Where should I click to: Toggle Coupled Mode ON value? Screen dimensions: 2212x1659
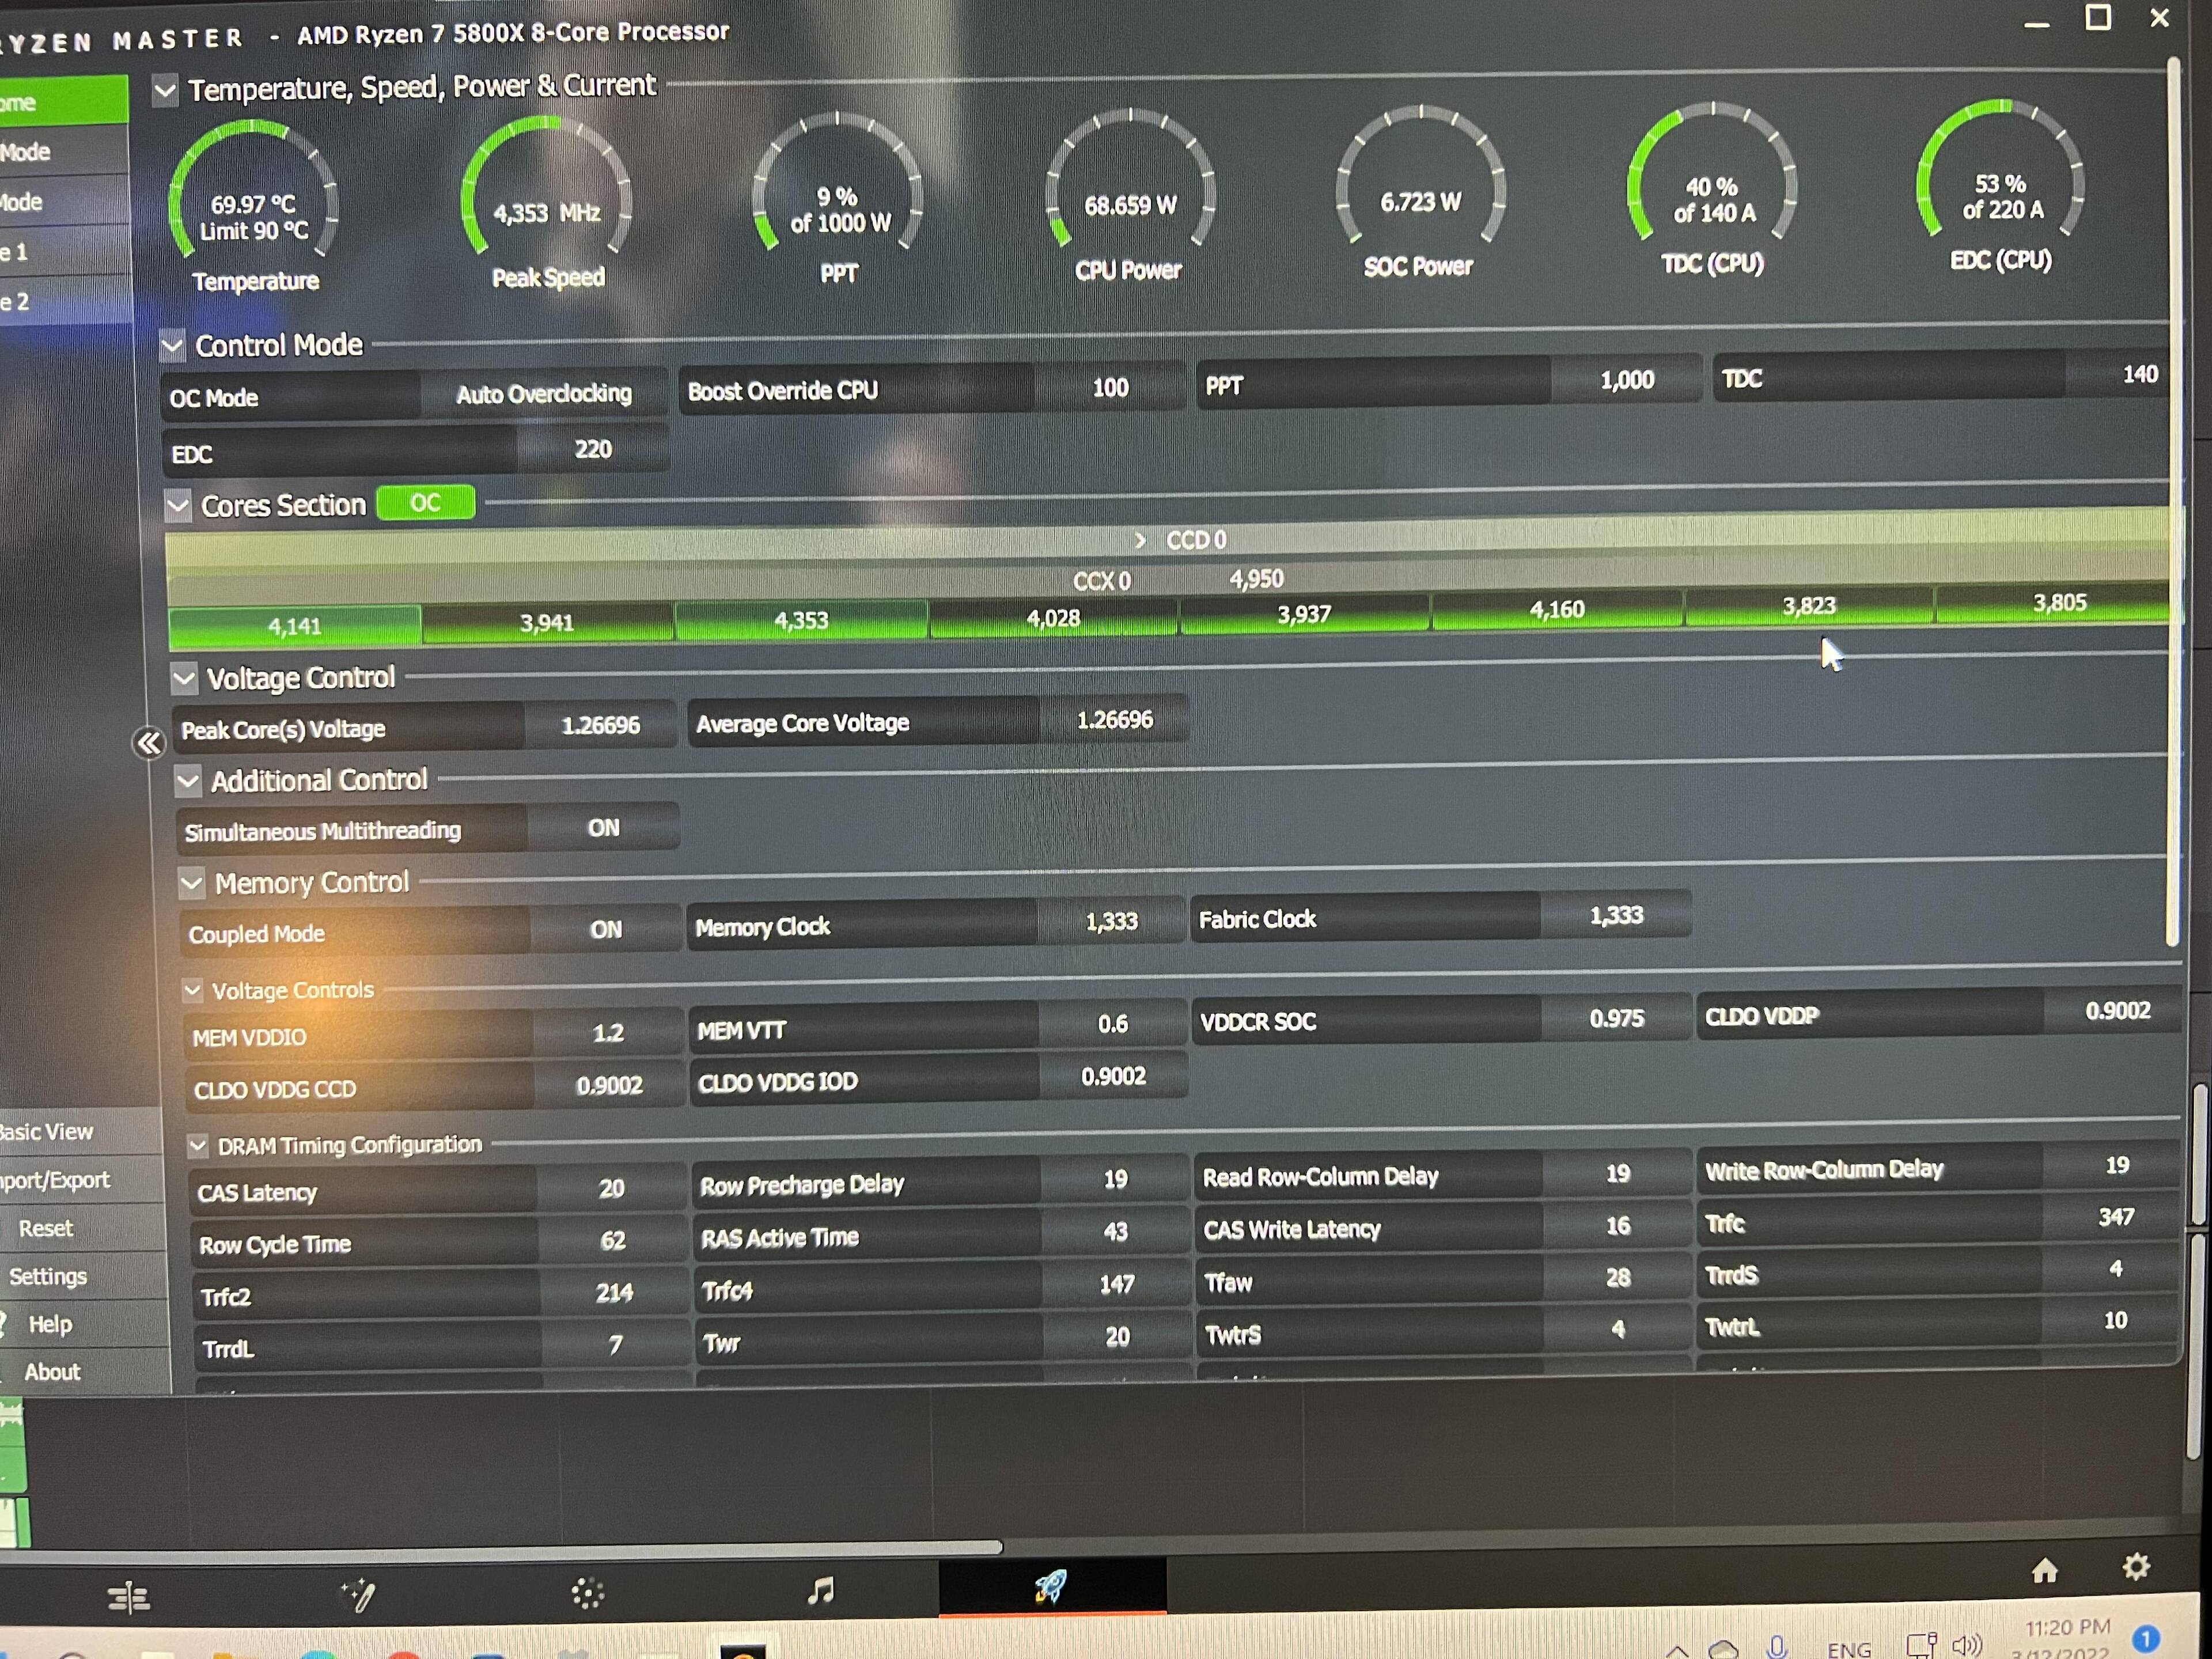click(605, 930)
